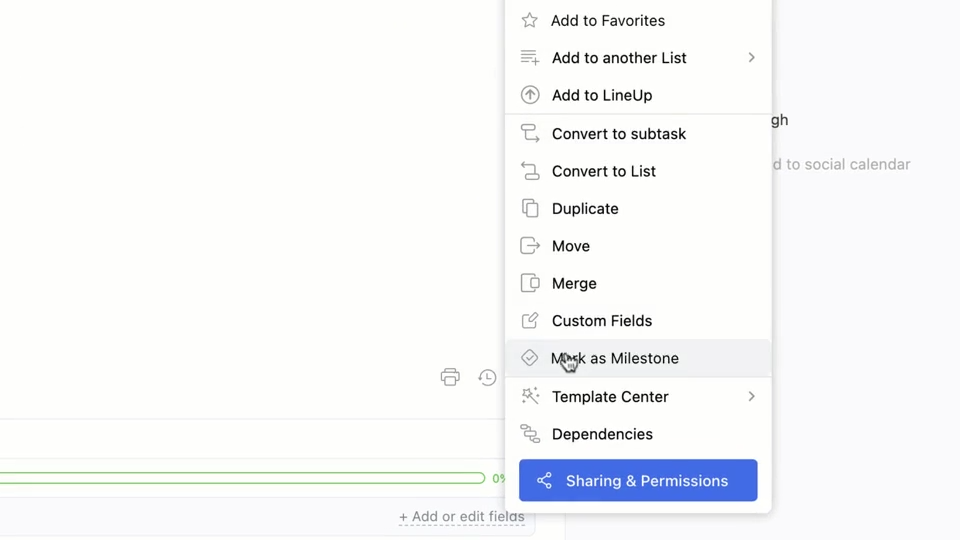Open task history via the clock icon
Screen dimensions: 960x540
(x=487, y=377)
